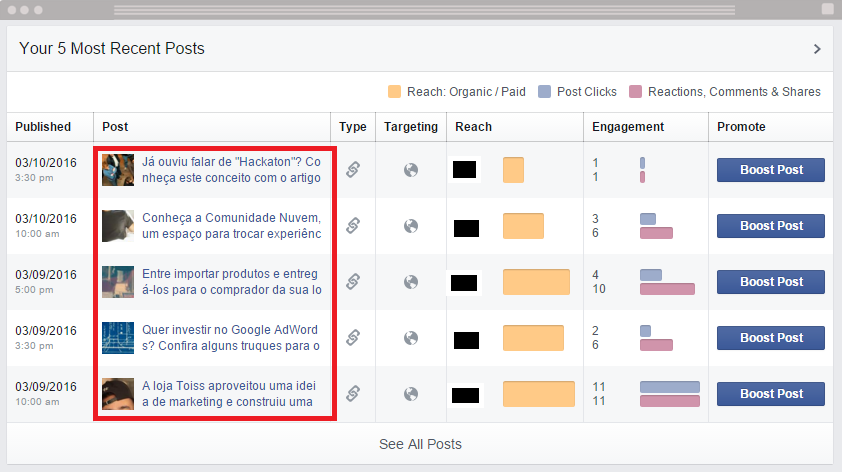This screenshot has height=472, width=842.
Task: Click link type icon for Entre importar produtos post
Action: pos(353,281)
